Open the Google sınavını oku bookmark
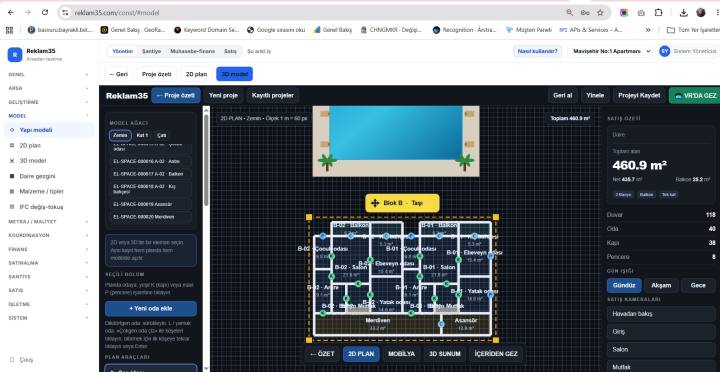 click(x=276, y=30)
